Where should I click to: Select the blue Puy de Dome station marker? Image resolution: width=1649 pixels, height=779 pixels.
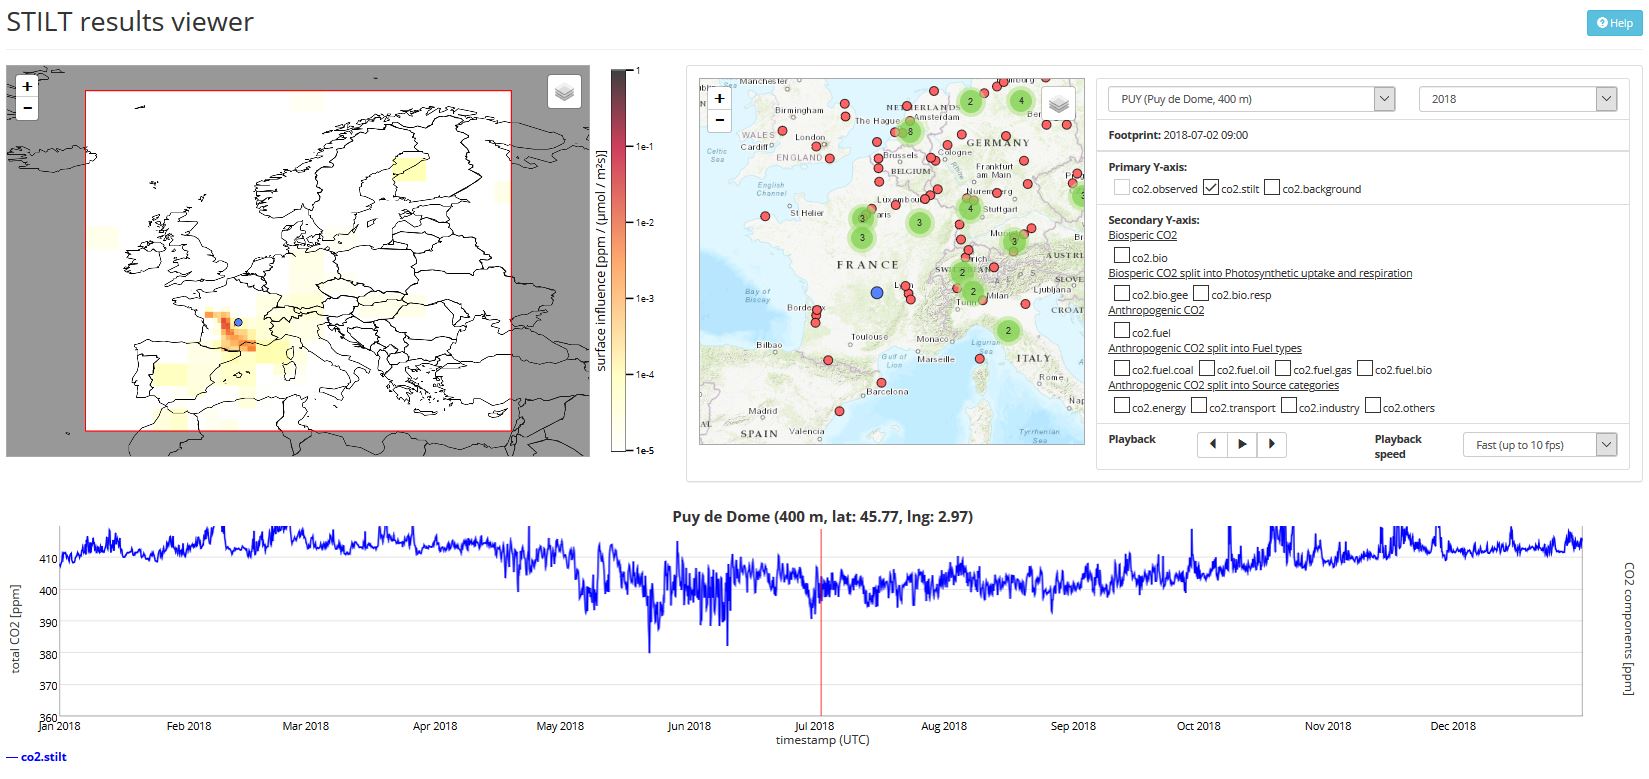[x=877, y=292]
